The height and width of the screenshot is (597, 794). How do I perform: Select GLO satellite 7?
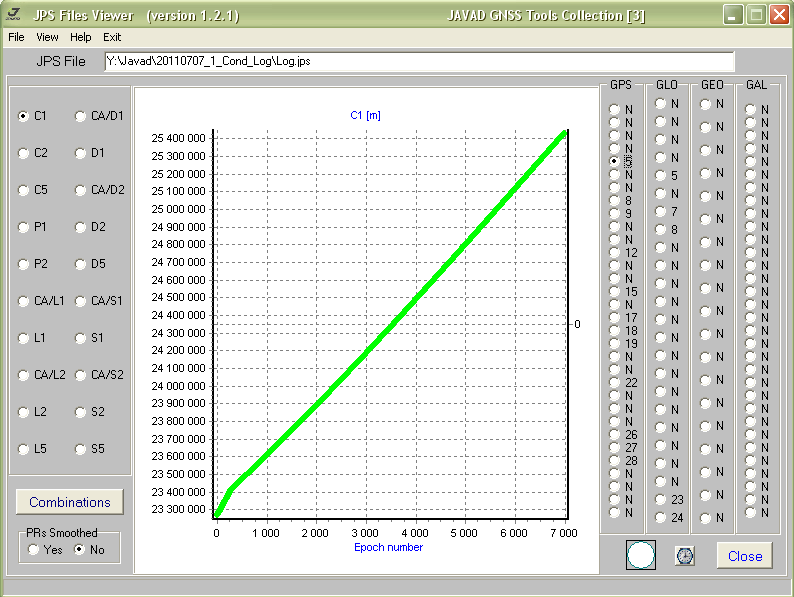661,211
